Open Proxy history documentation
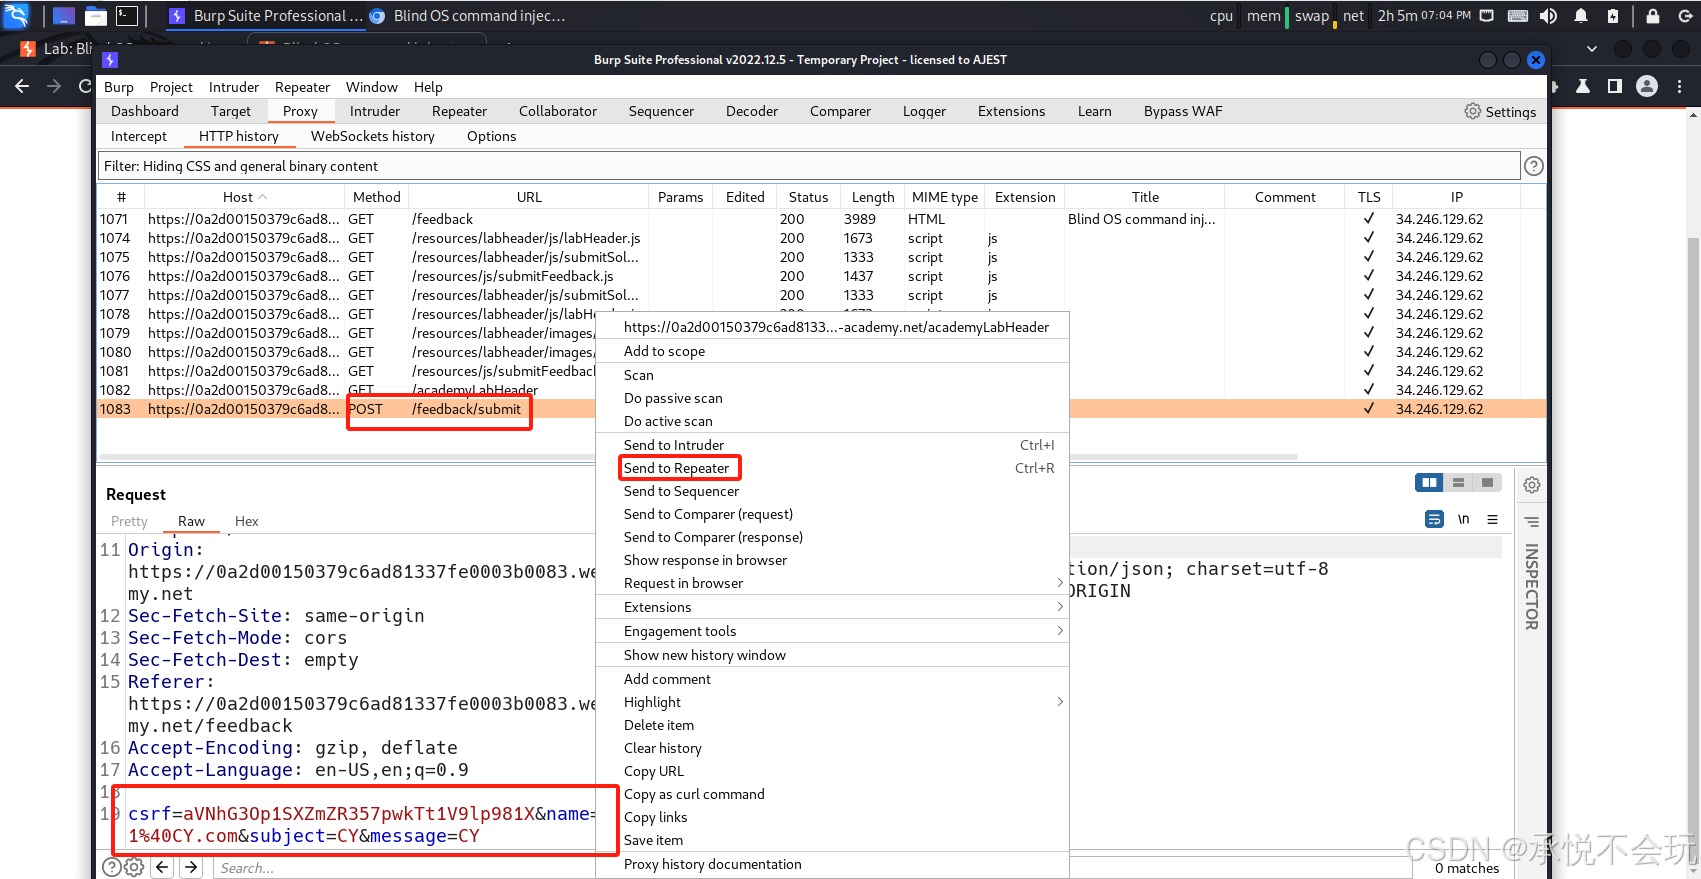This screenshot has height=879, width=1701. 832,864
